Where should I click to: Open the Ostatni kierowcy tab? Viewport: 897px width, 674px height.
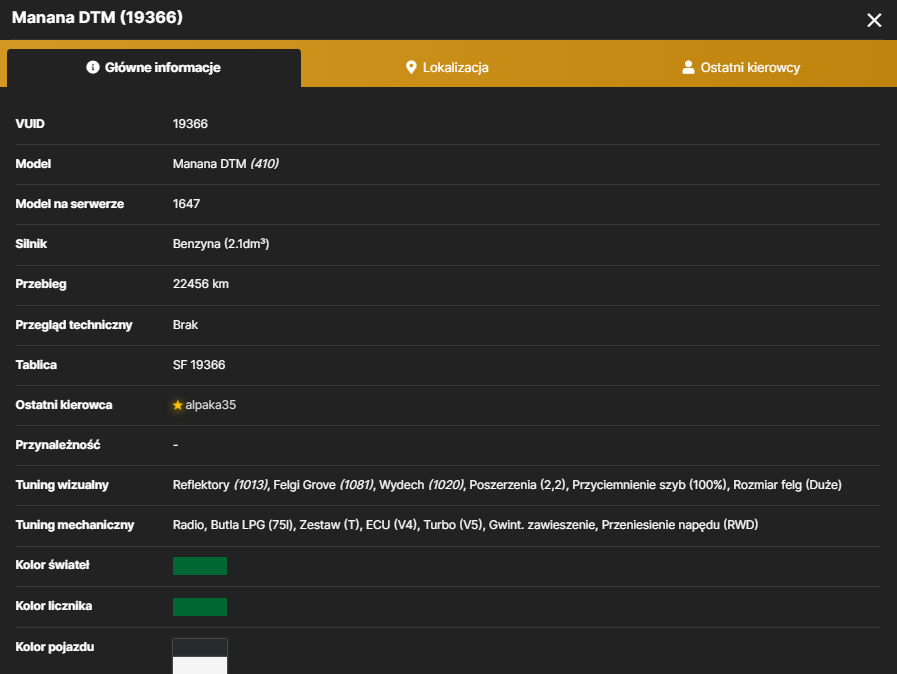(741, 68)
